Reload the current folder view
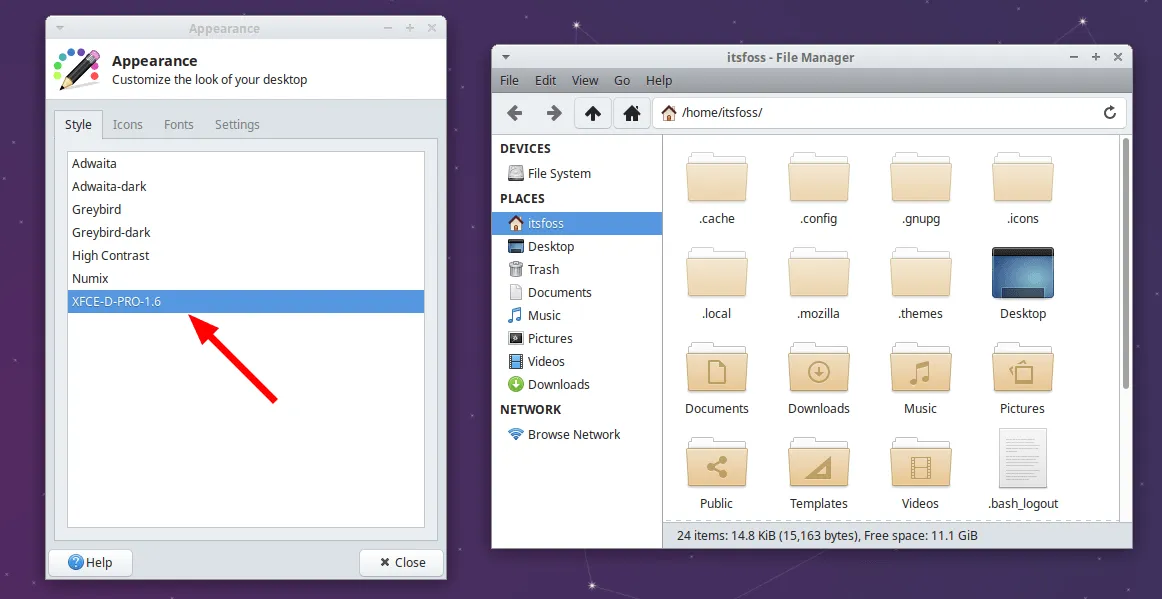Image resolution: width=1162 pixels, height=599 pixels. click(x=1109, y=113)
